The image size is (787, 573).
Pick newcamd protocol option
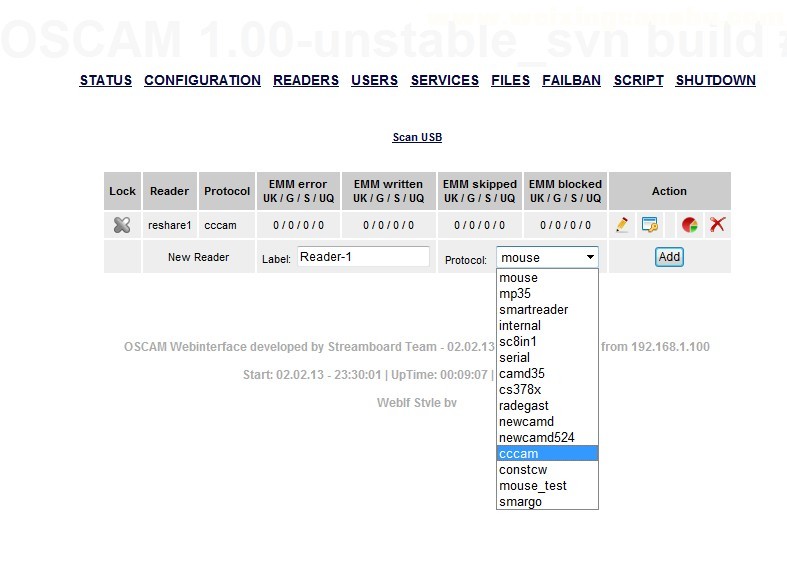click(x=547, y=422)
